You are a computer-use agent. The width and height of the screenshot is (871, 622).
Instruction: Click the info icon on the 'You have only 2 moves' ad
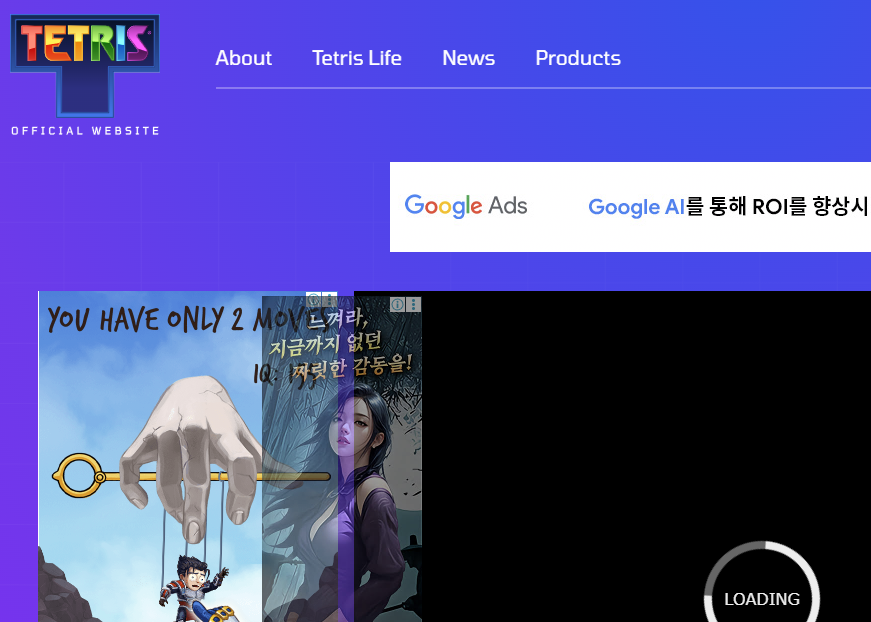click(313, 300)
